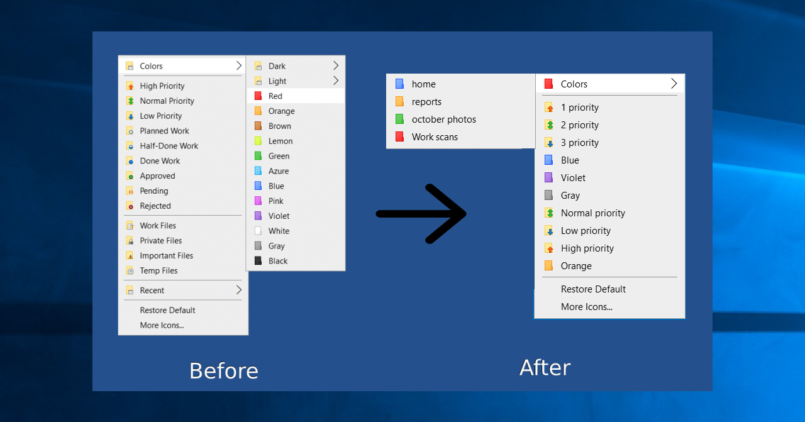Click the Approved green check folder icon
The width and height of the screenshot is (805, 422).
pyautogui.click(x=130, y=176)
